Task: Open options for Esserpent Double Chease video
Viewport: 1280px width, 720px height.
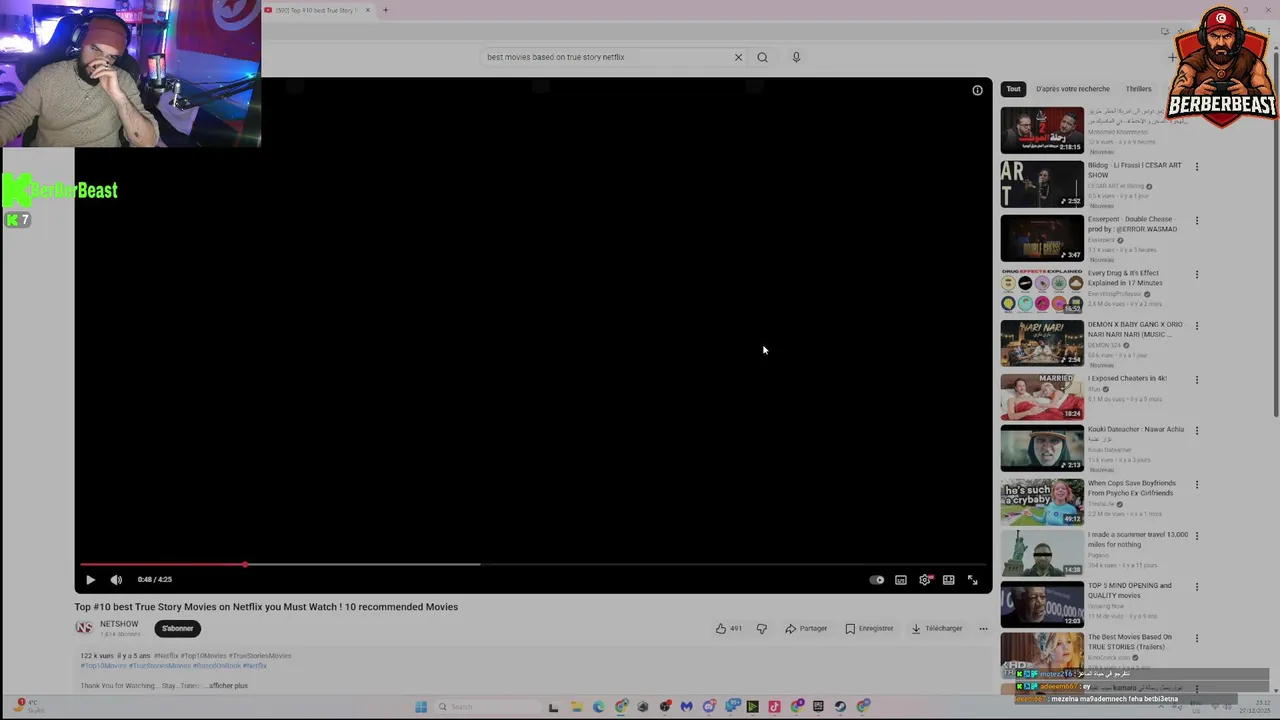Action: (1196, 221)
